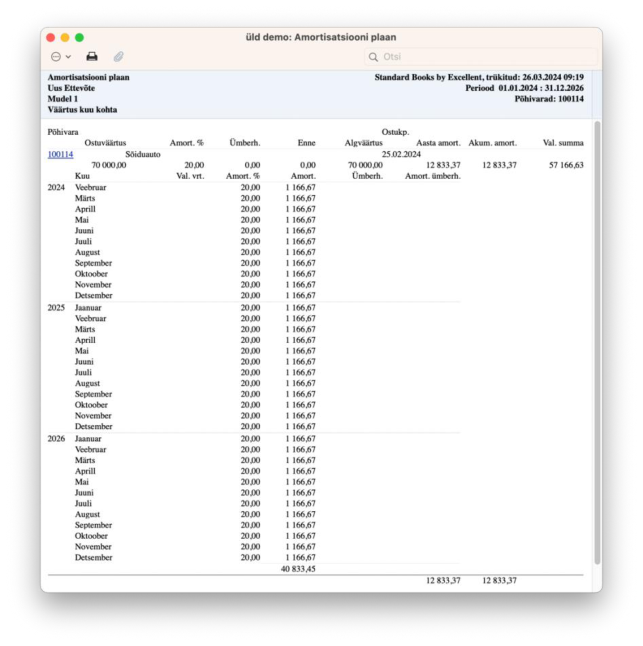
Task: Click the year label 2025
Action: [x=56, y=307]
